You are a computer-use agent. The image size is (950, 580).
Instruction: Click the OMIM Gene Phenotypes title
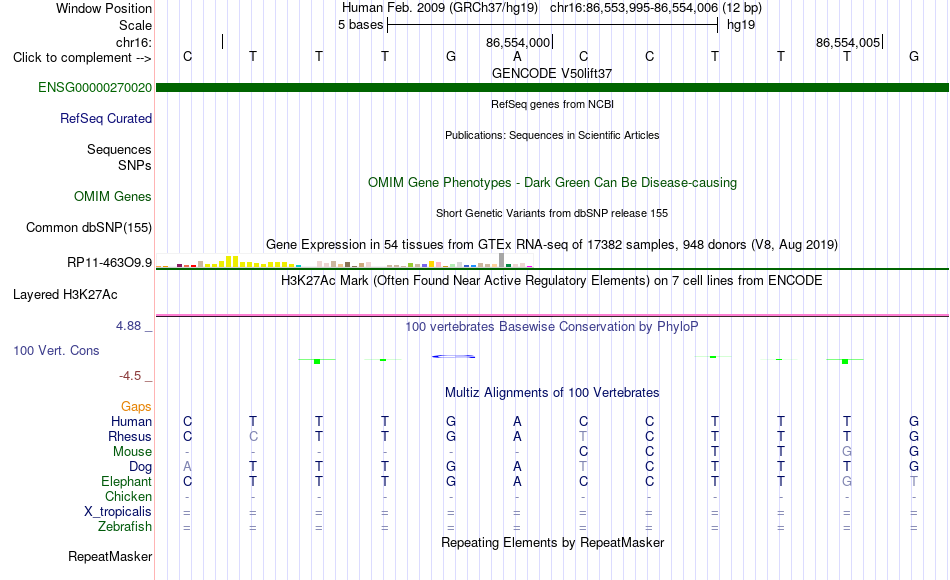[x=552, y=182]
